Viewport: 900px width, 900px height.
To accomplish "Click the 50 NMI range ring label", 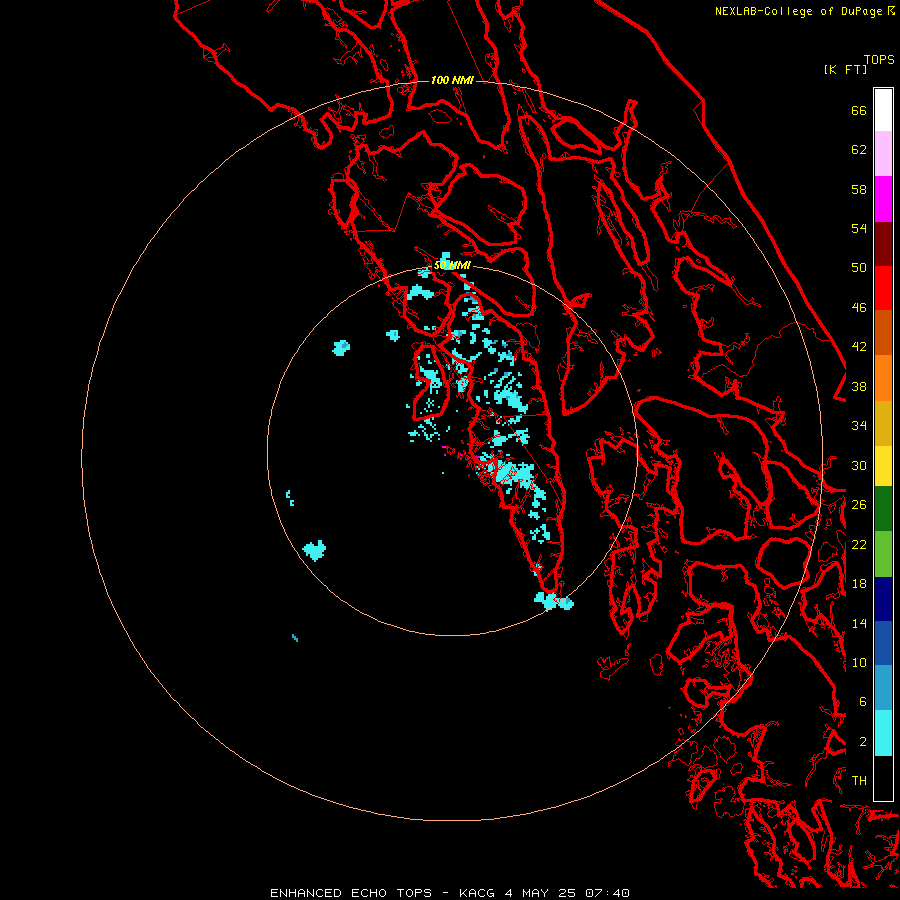I will 452,265.
